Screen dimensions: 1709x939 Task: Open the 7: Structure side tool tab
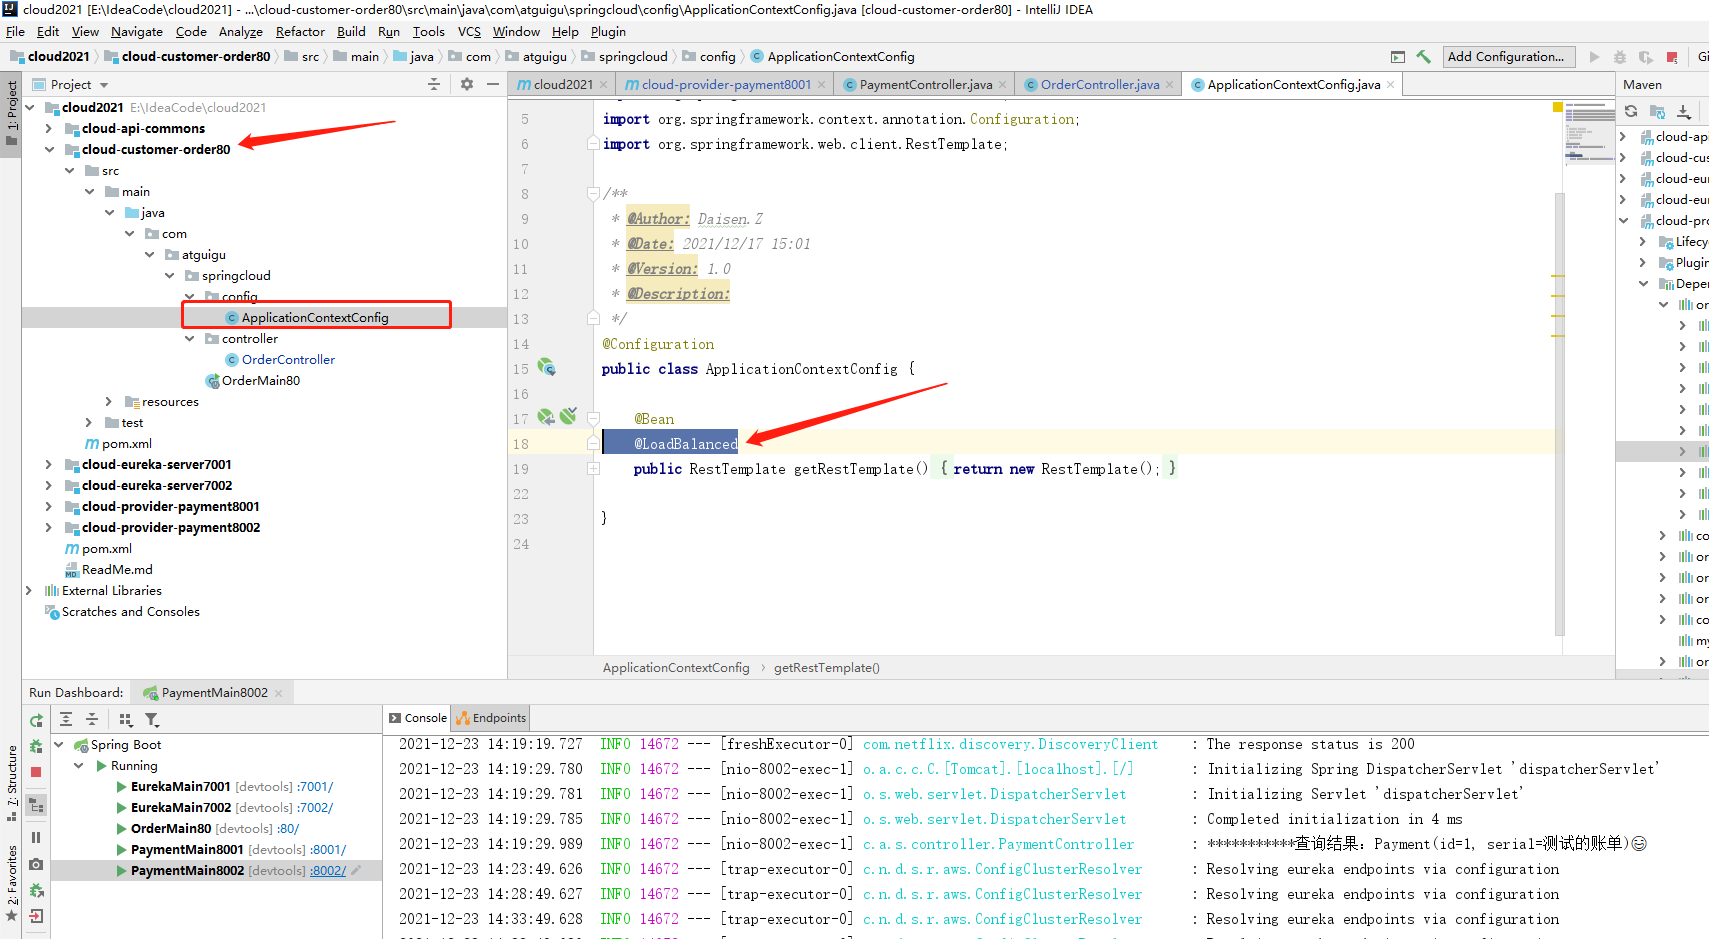(11, 783)
